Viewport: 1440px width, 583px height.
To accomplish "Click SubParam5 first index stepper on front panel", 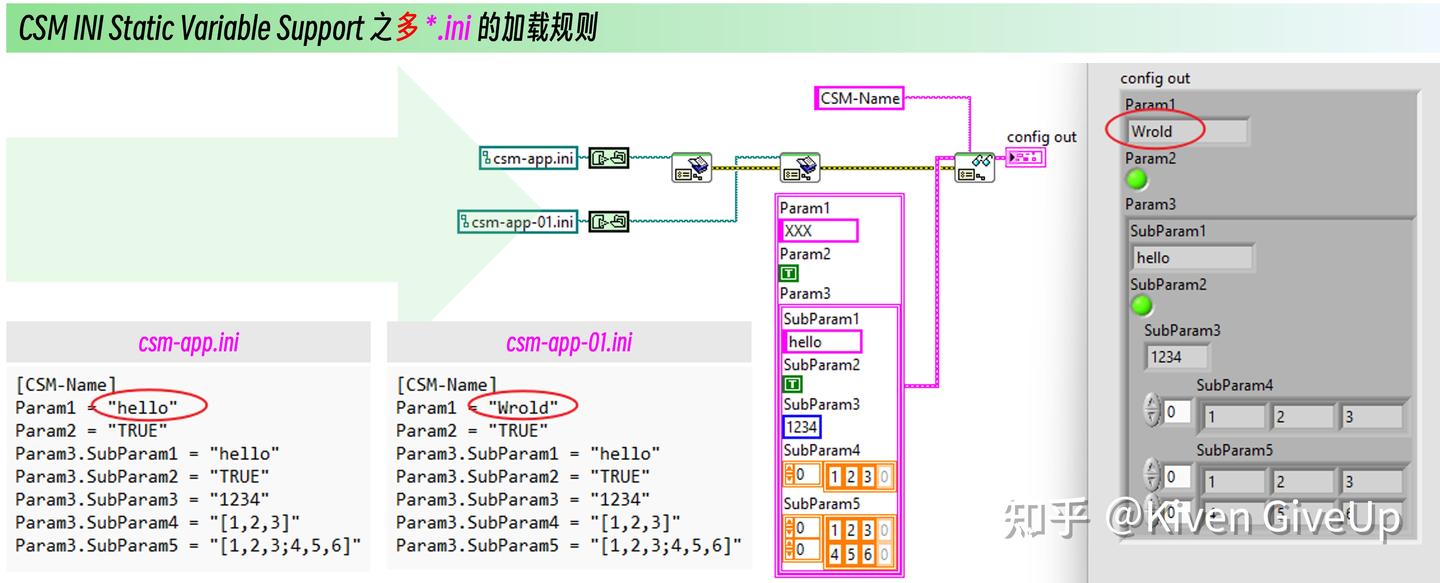I will point(1151,475).
